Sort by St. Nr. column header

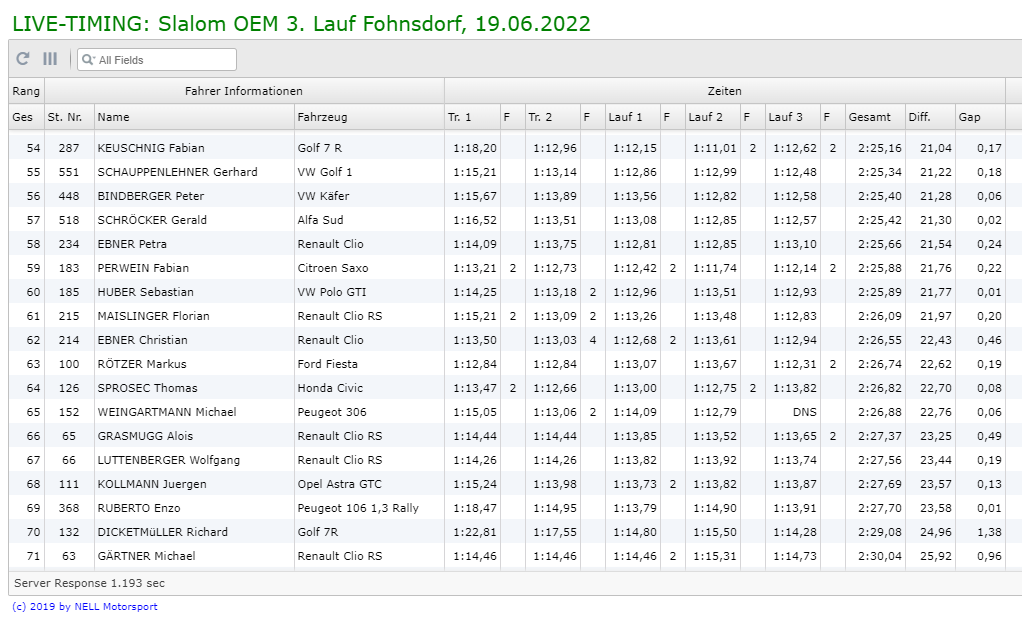coord(69,117)
